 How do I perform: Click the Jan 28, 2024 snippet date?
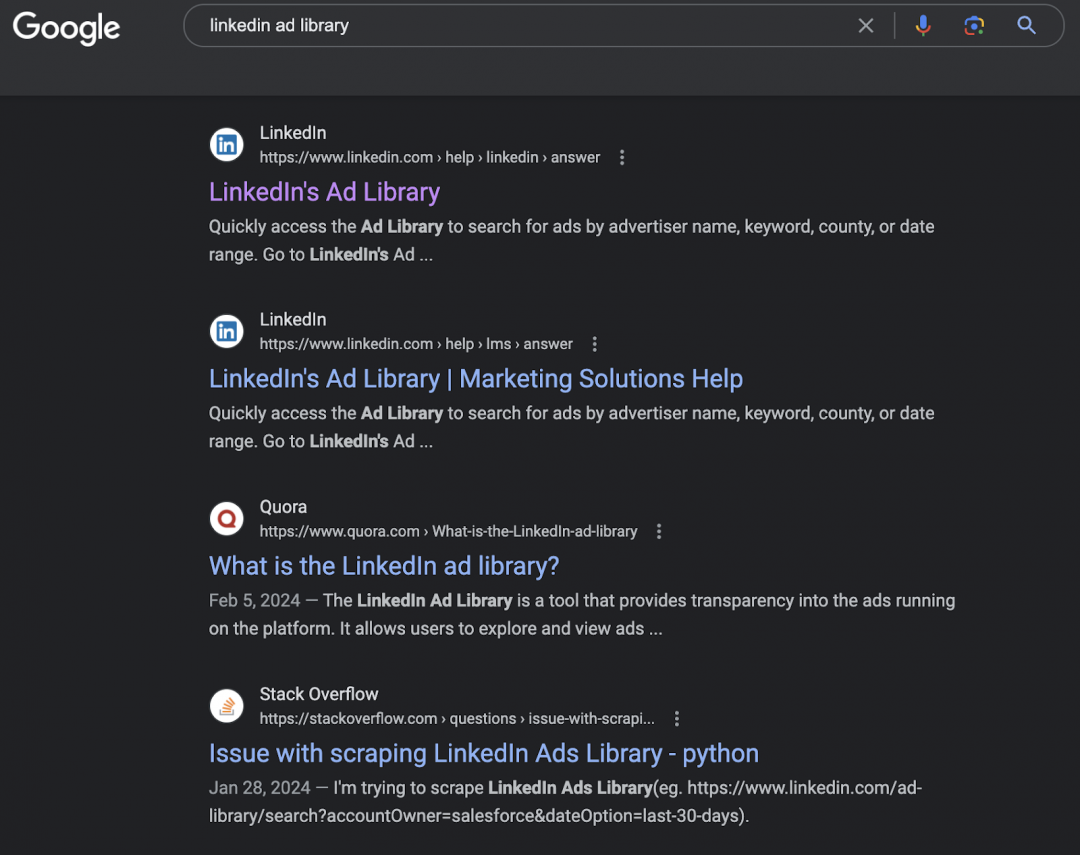pos(260,787)
